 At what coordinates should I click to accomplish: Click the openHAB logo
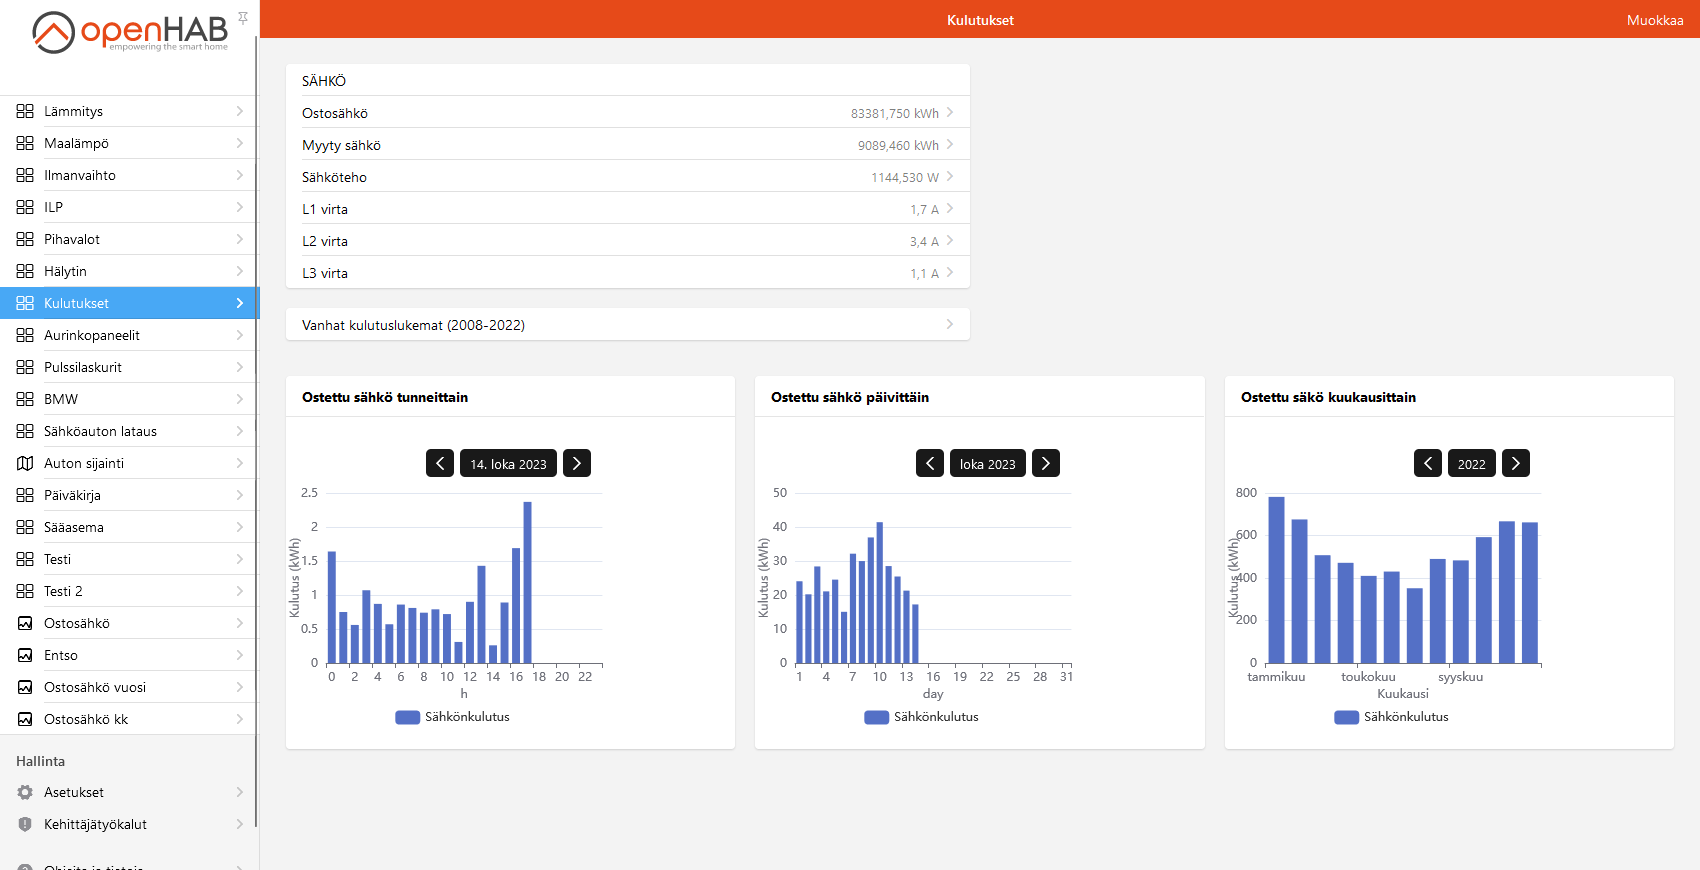pos(130,32)
